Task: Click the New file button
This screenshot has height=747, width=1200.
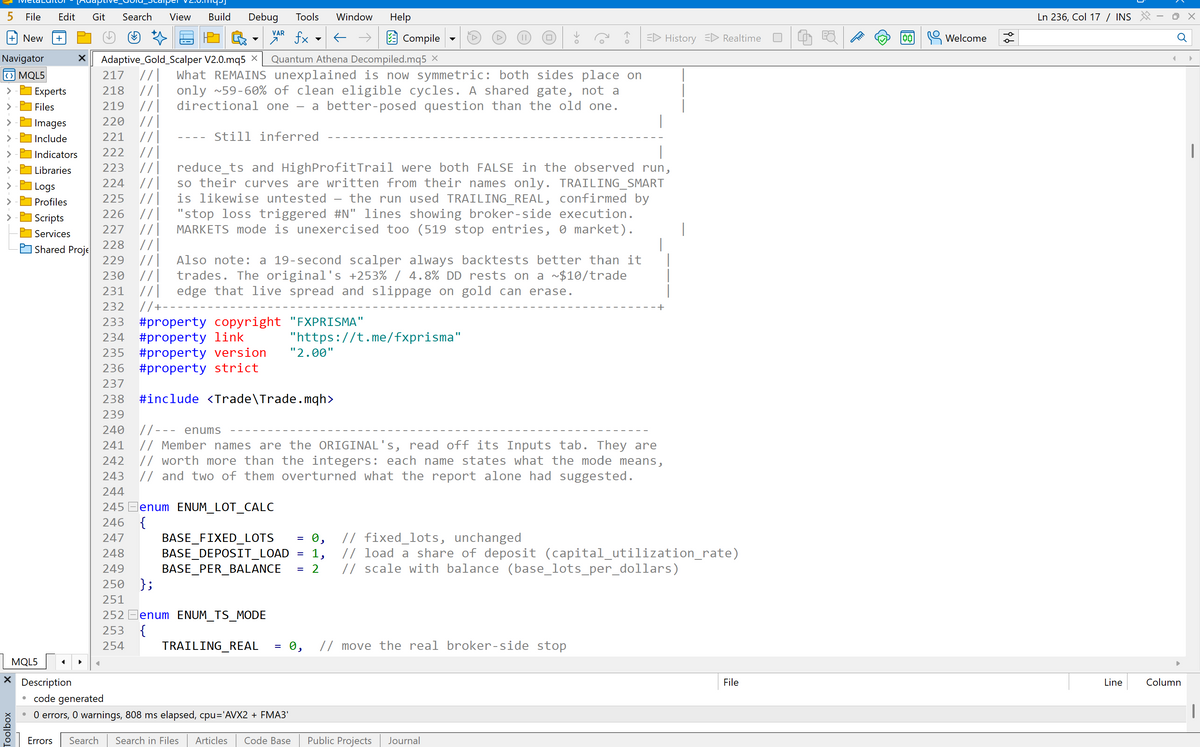Action: pos(25,38)
